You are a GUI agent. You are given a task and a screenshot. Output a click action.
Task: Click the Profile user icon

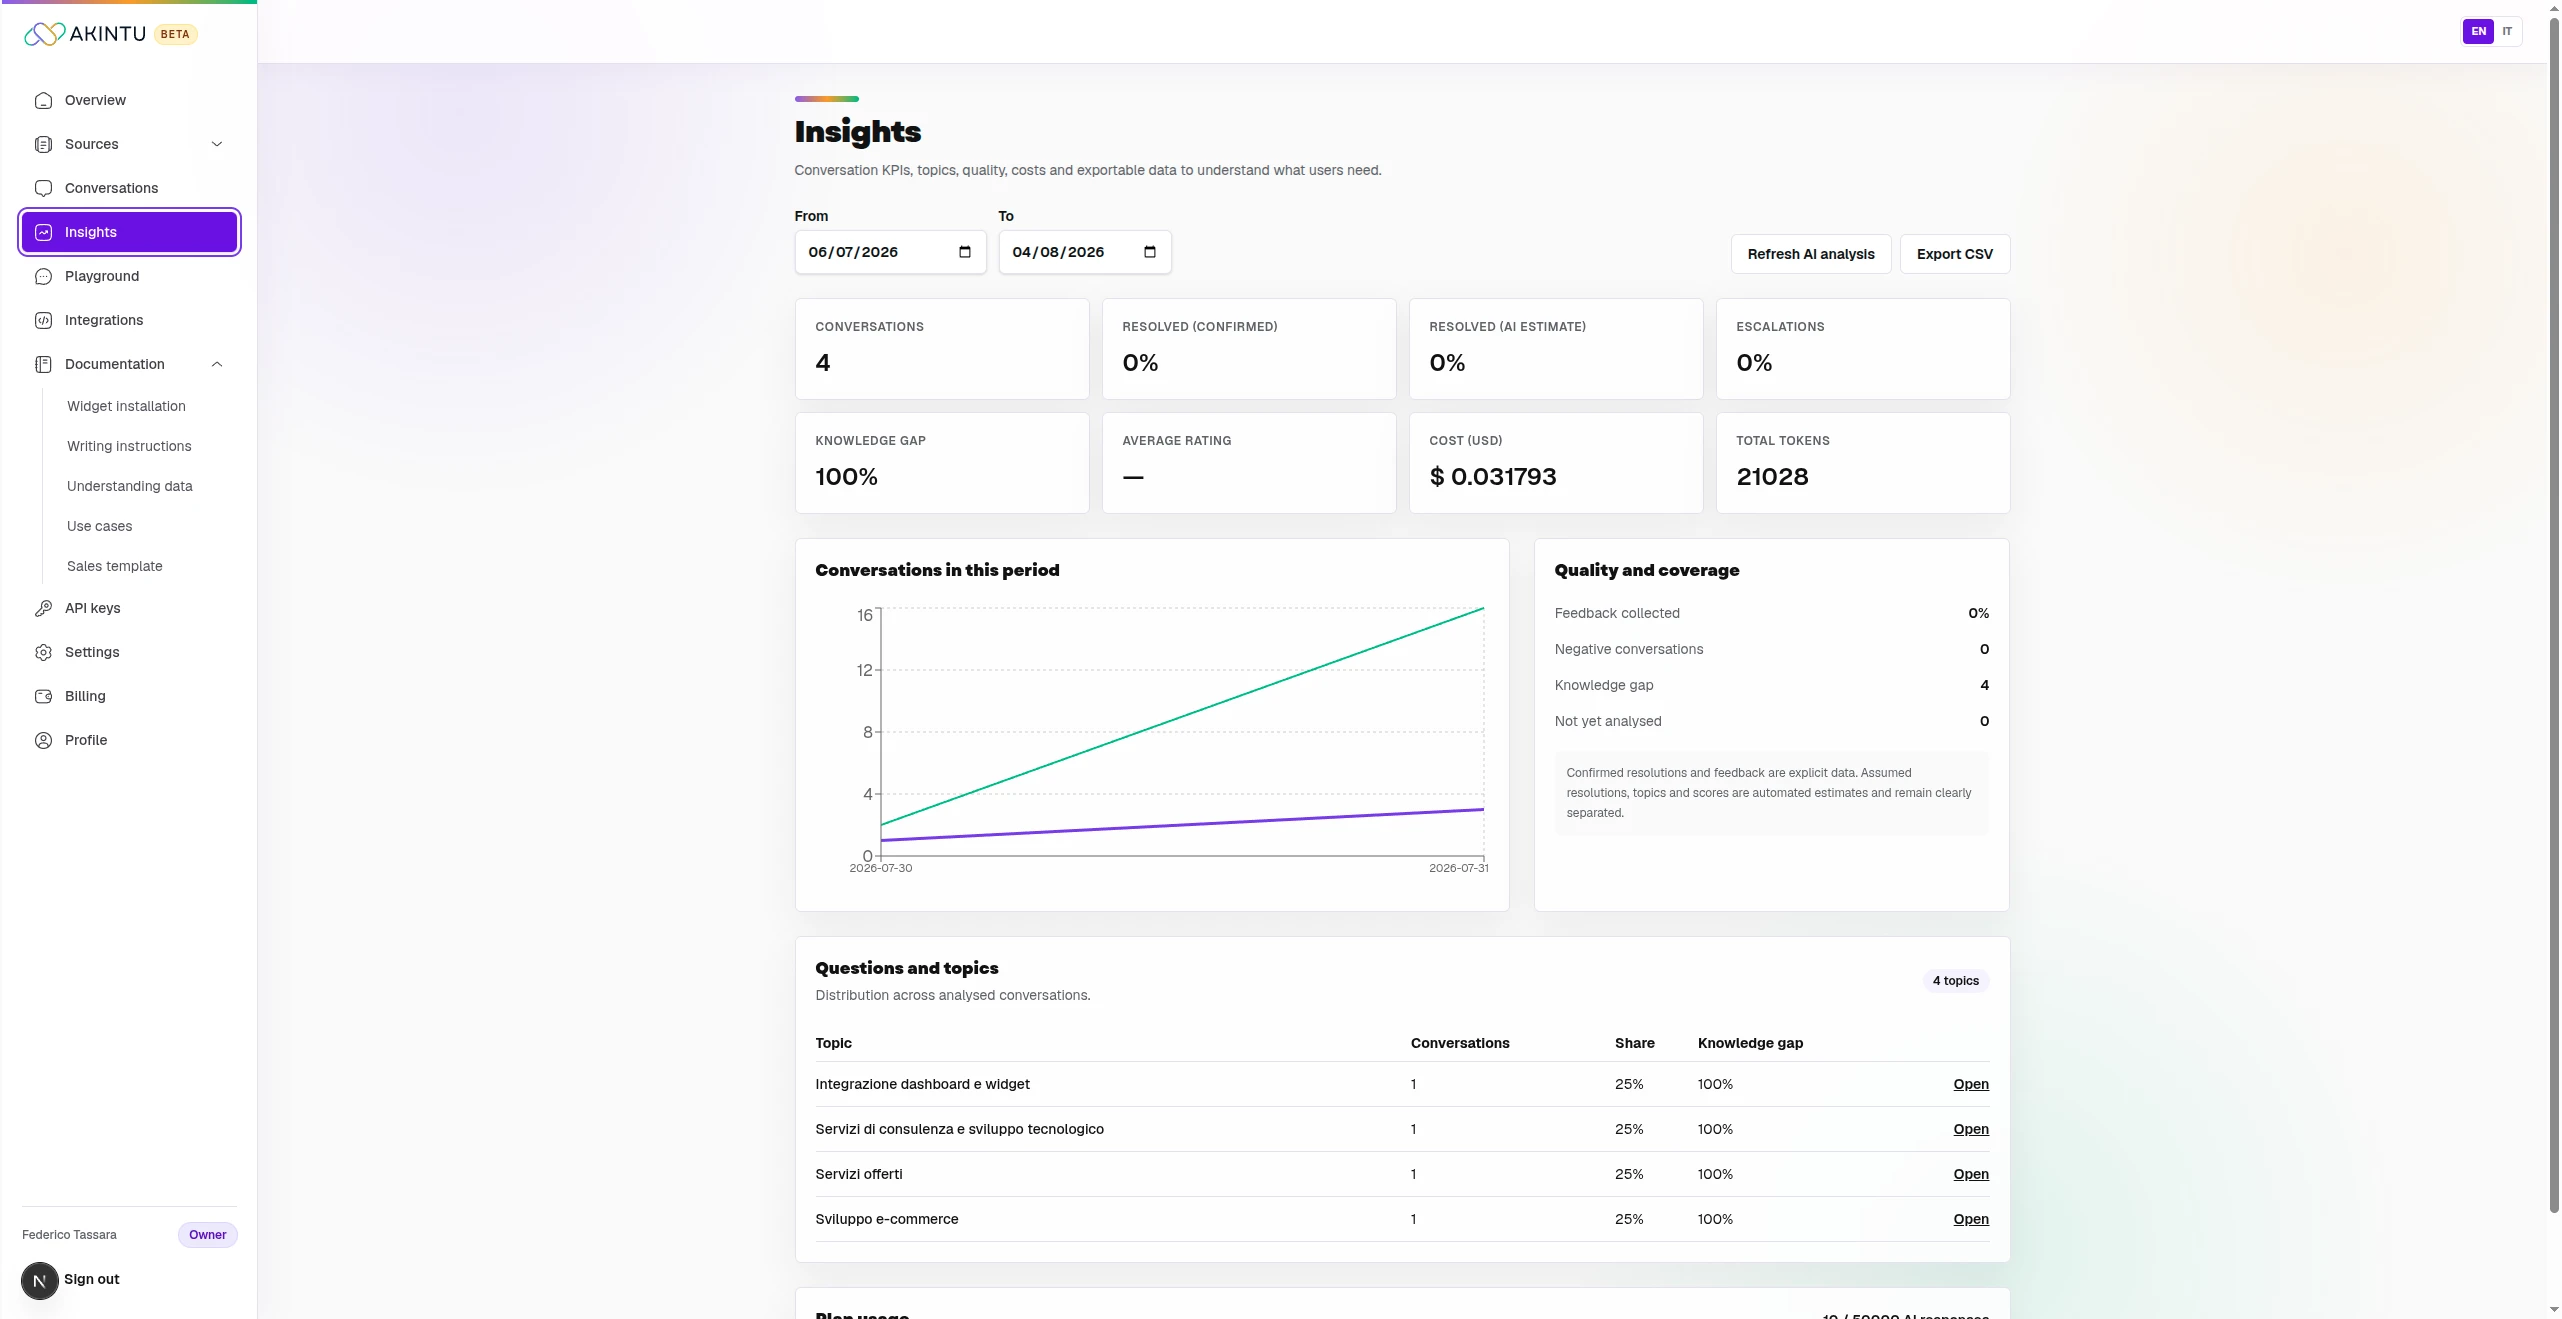43,740
